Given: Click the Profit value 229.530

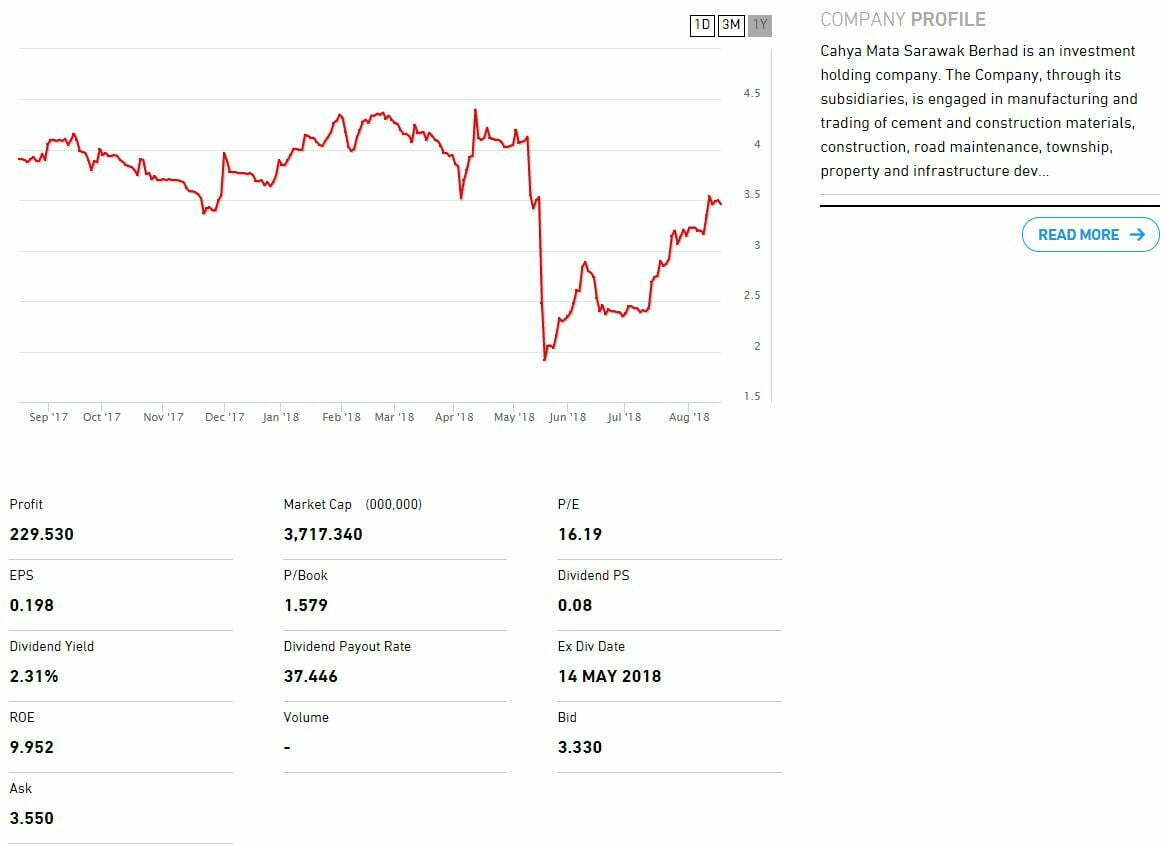Looking at the screenshot, I should (x=42, y=534).
